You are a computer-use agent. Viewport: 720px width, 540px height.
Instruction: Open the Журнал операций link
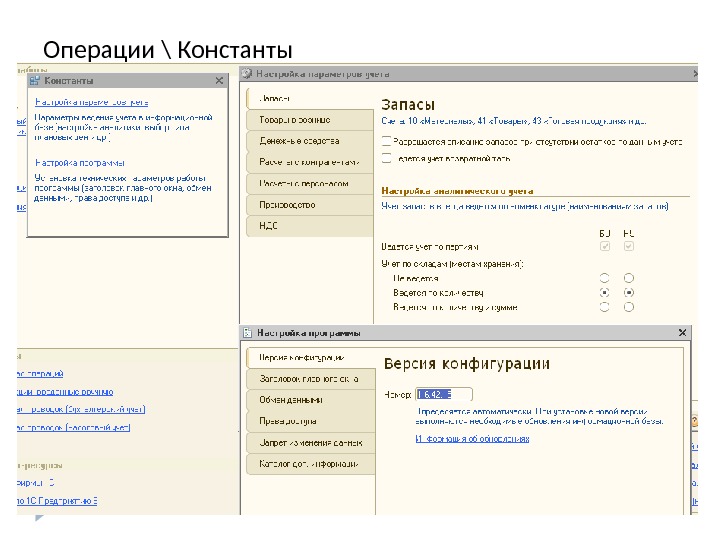pyautogui.click(x=40, y=374)
